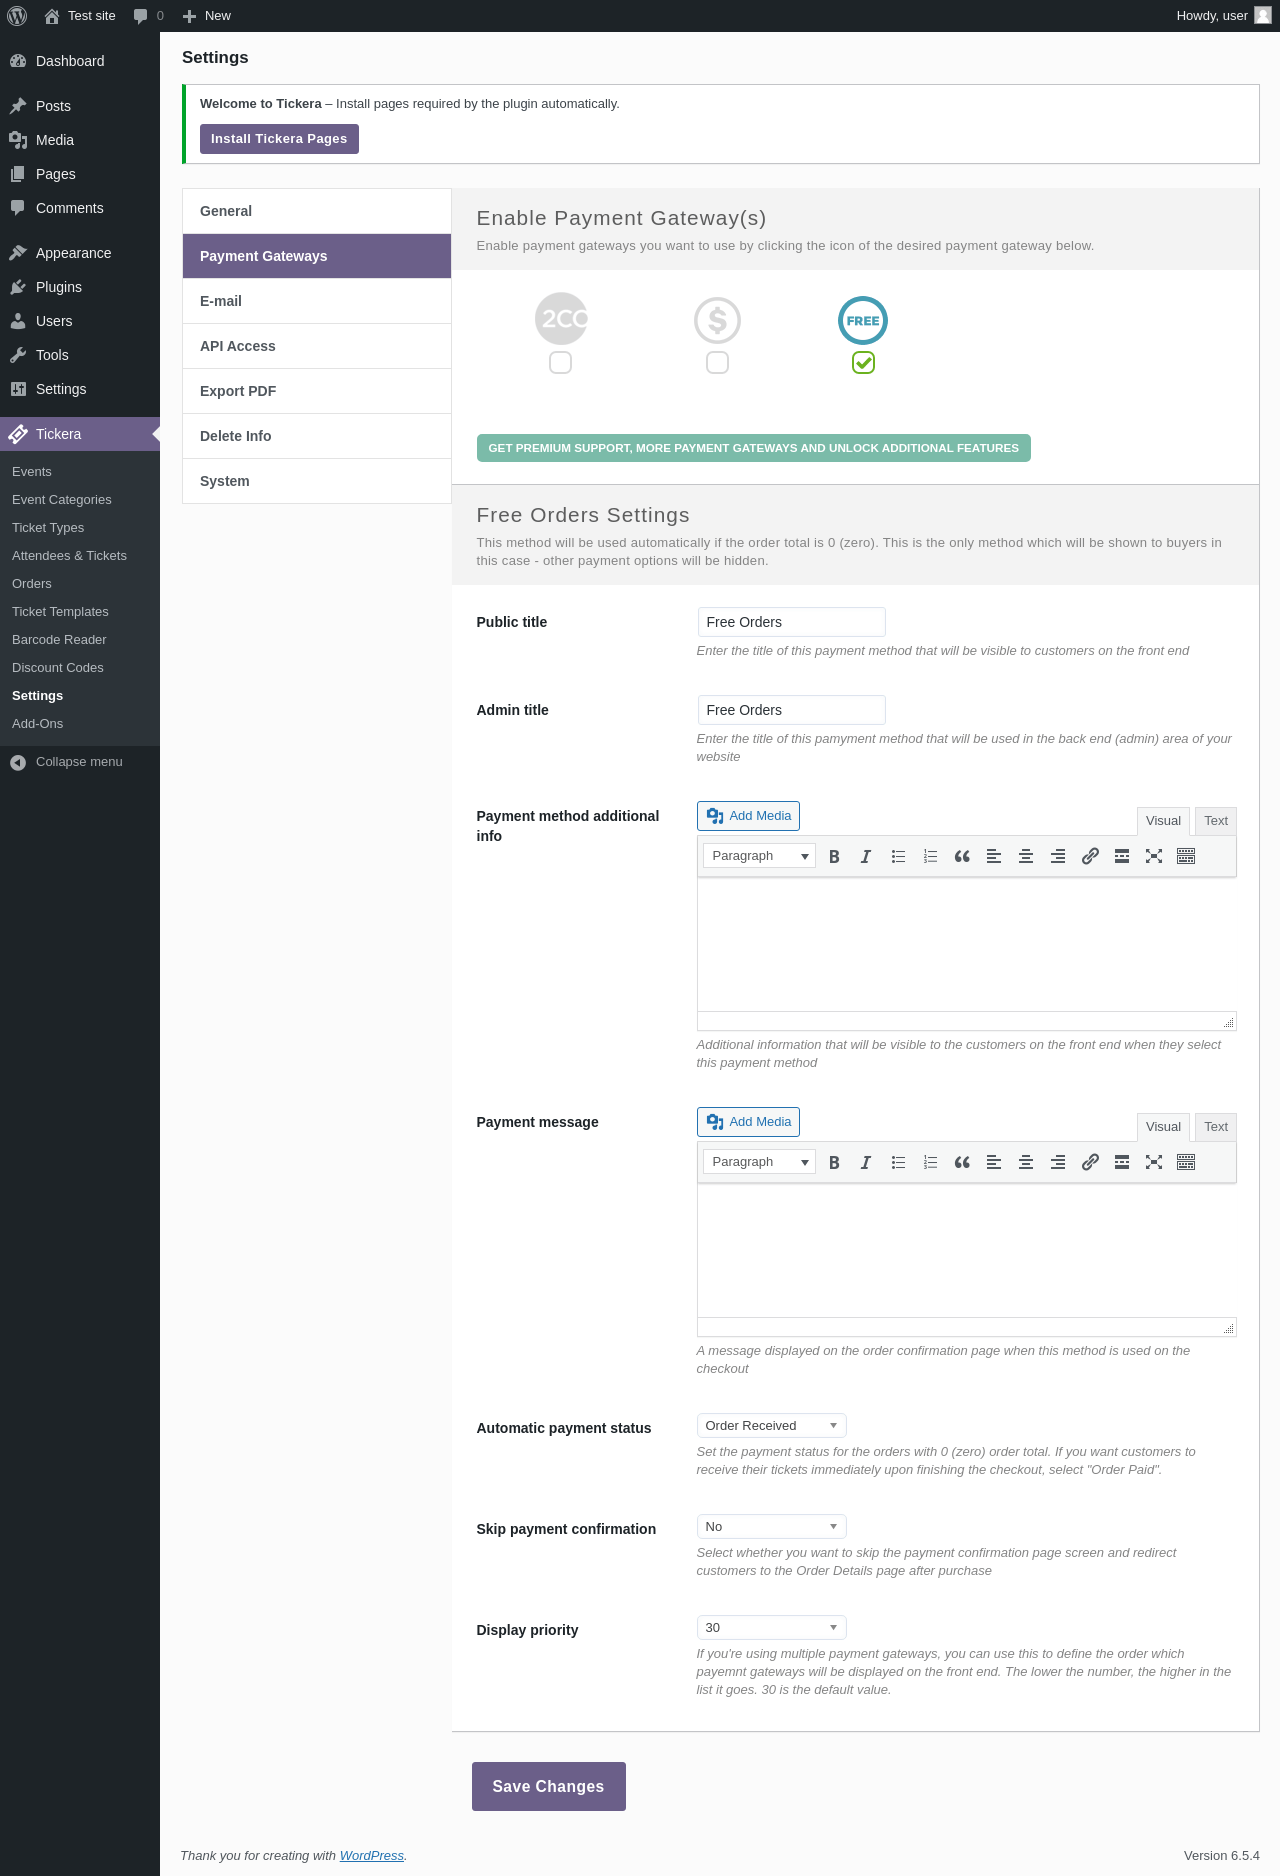The image size is (1280, 1876).
Task: Click Bold icon in additional info editor
Action: (x=834, y=857)
